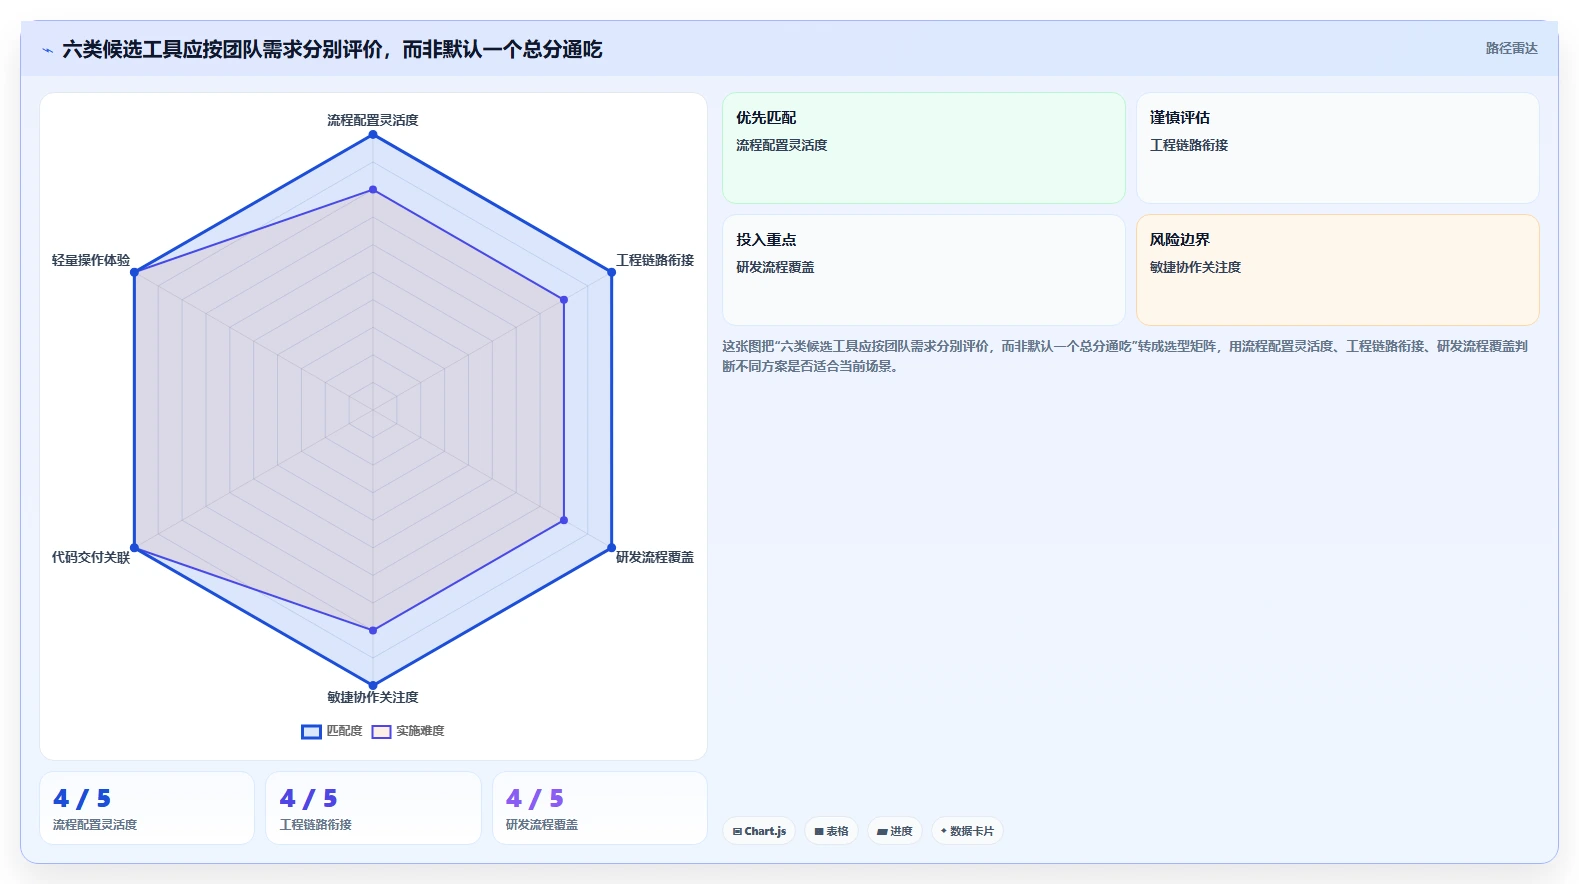Click the inner top 实施难度 data point

click(x=373, y=189)
